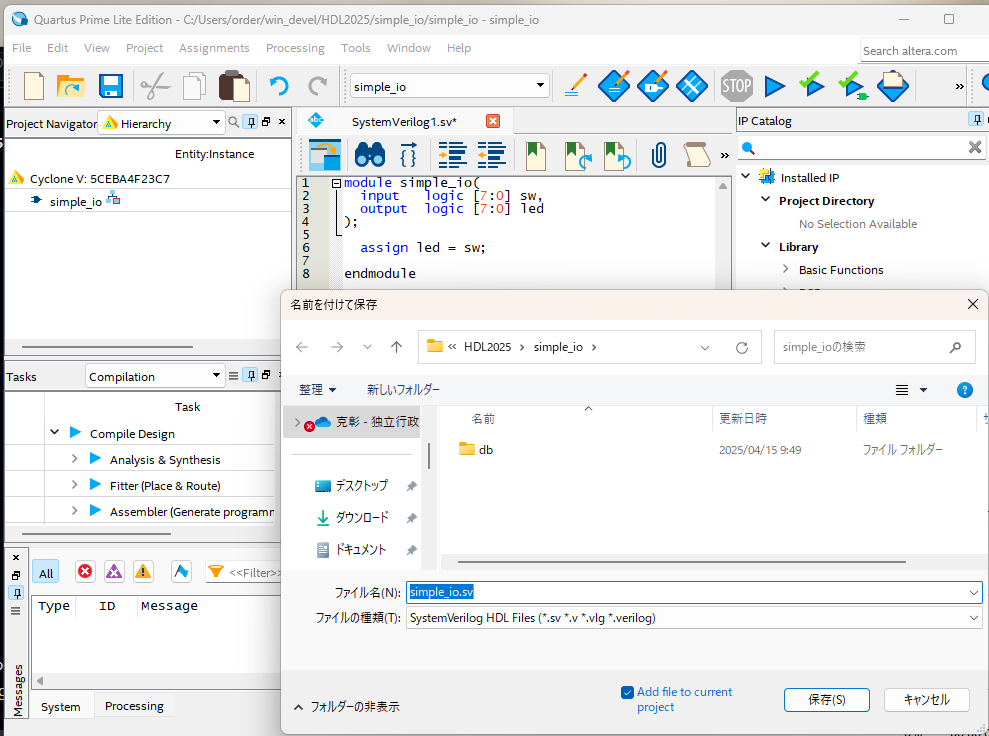This screenshot has height=736, width=989.
Task: Click 新しいフォルダー to create folder
Action: [403, 390]
